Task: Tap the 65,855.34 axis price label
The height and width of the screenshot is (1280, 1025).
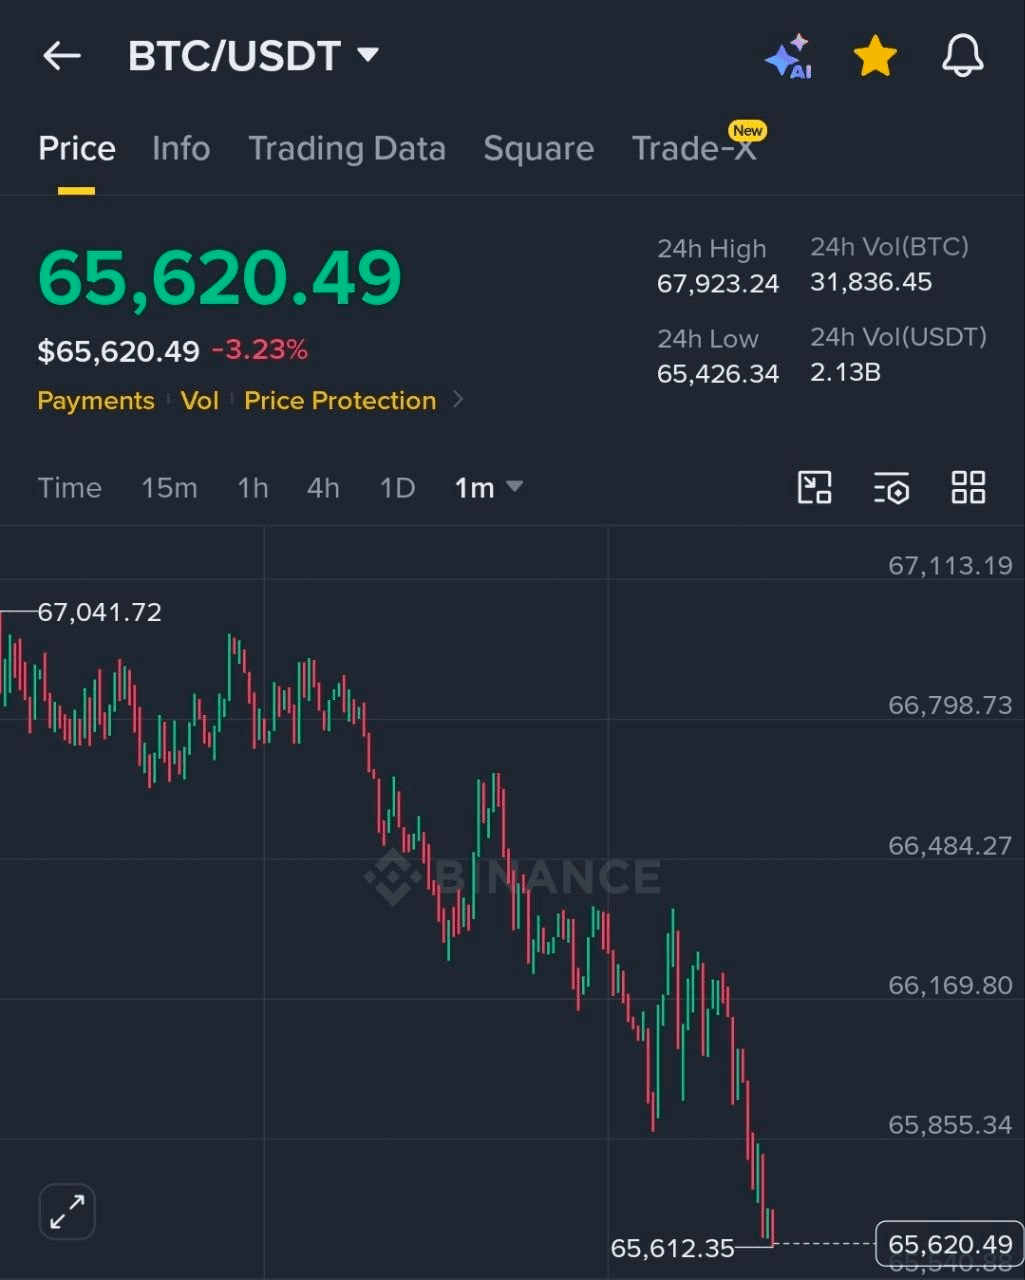Action: coord(950,1125)
